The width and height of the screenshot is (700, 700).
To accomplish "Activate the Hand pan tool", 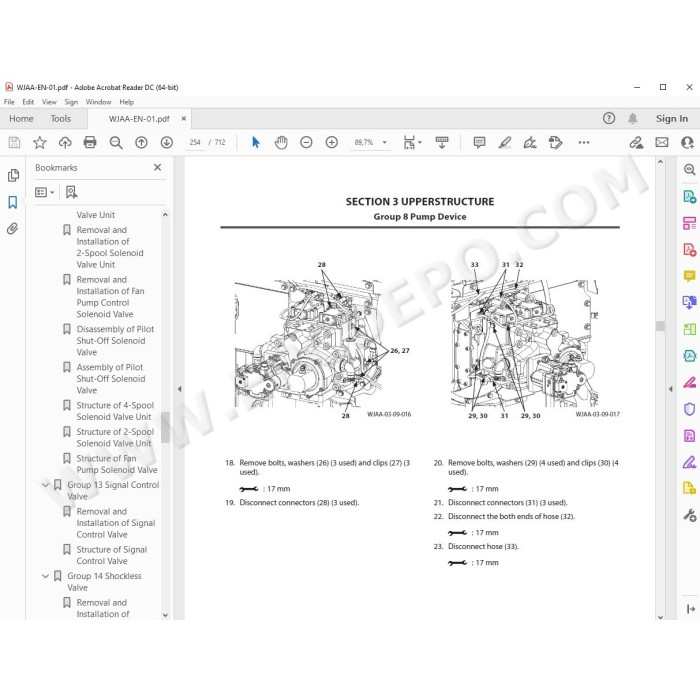I will (x=281, y=142).
